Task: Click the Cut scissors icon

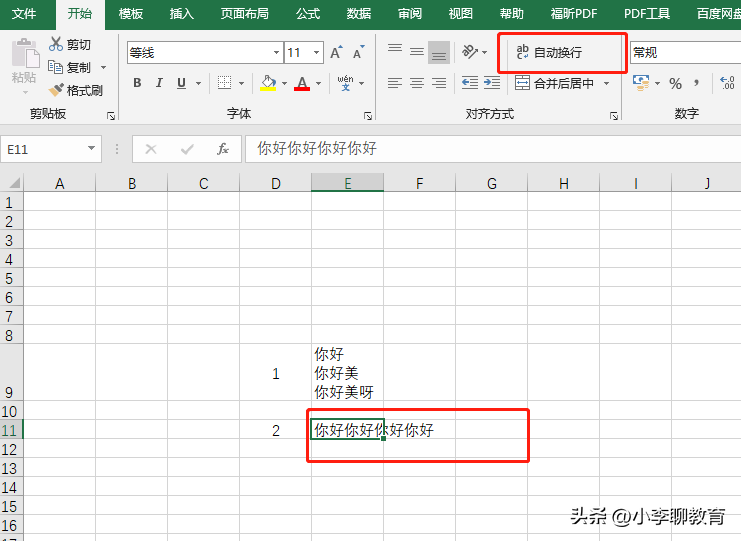Action: pos(56,44)
